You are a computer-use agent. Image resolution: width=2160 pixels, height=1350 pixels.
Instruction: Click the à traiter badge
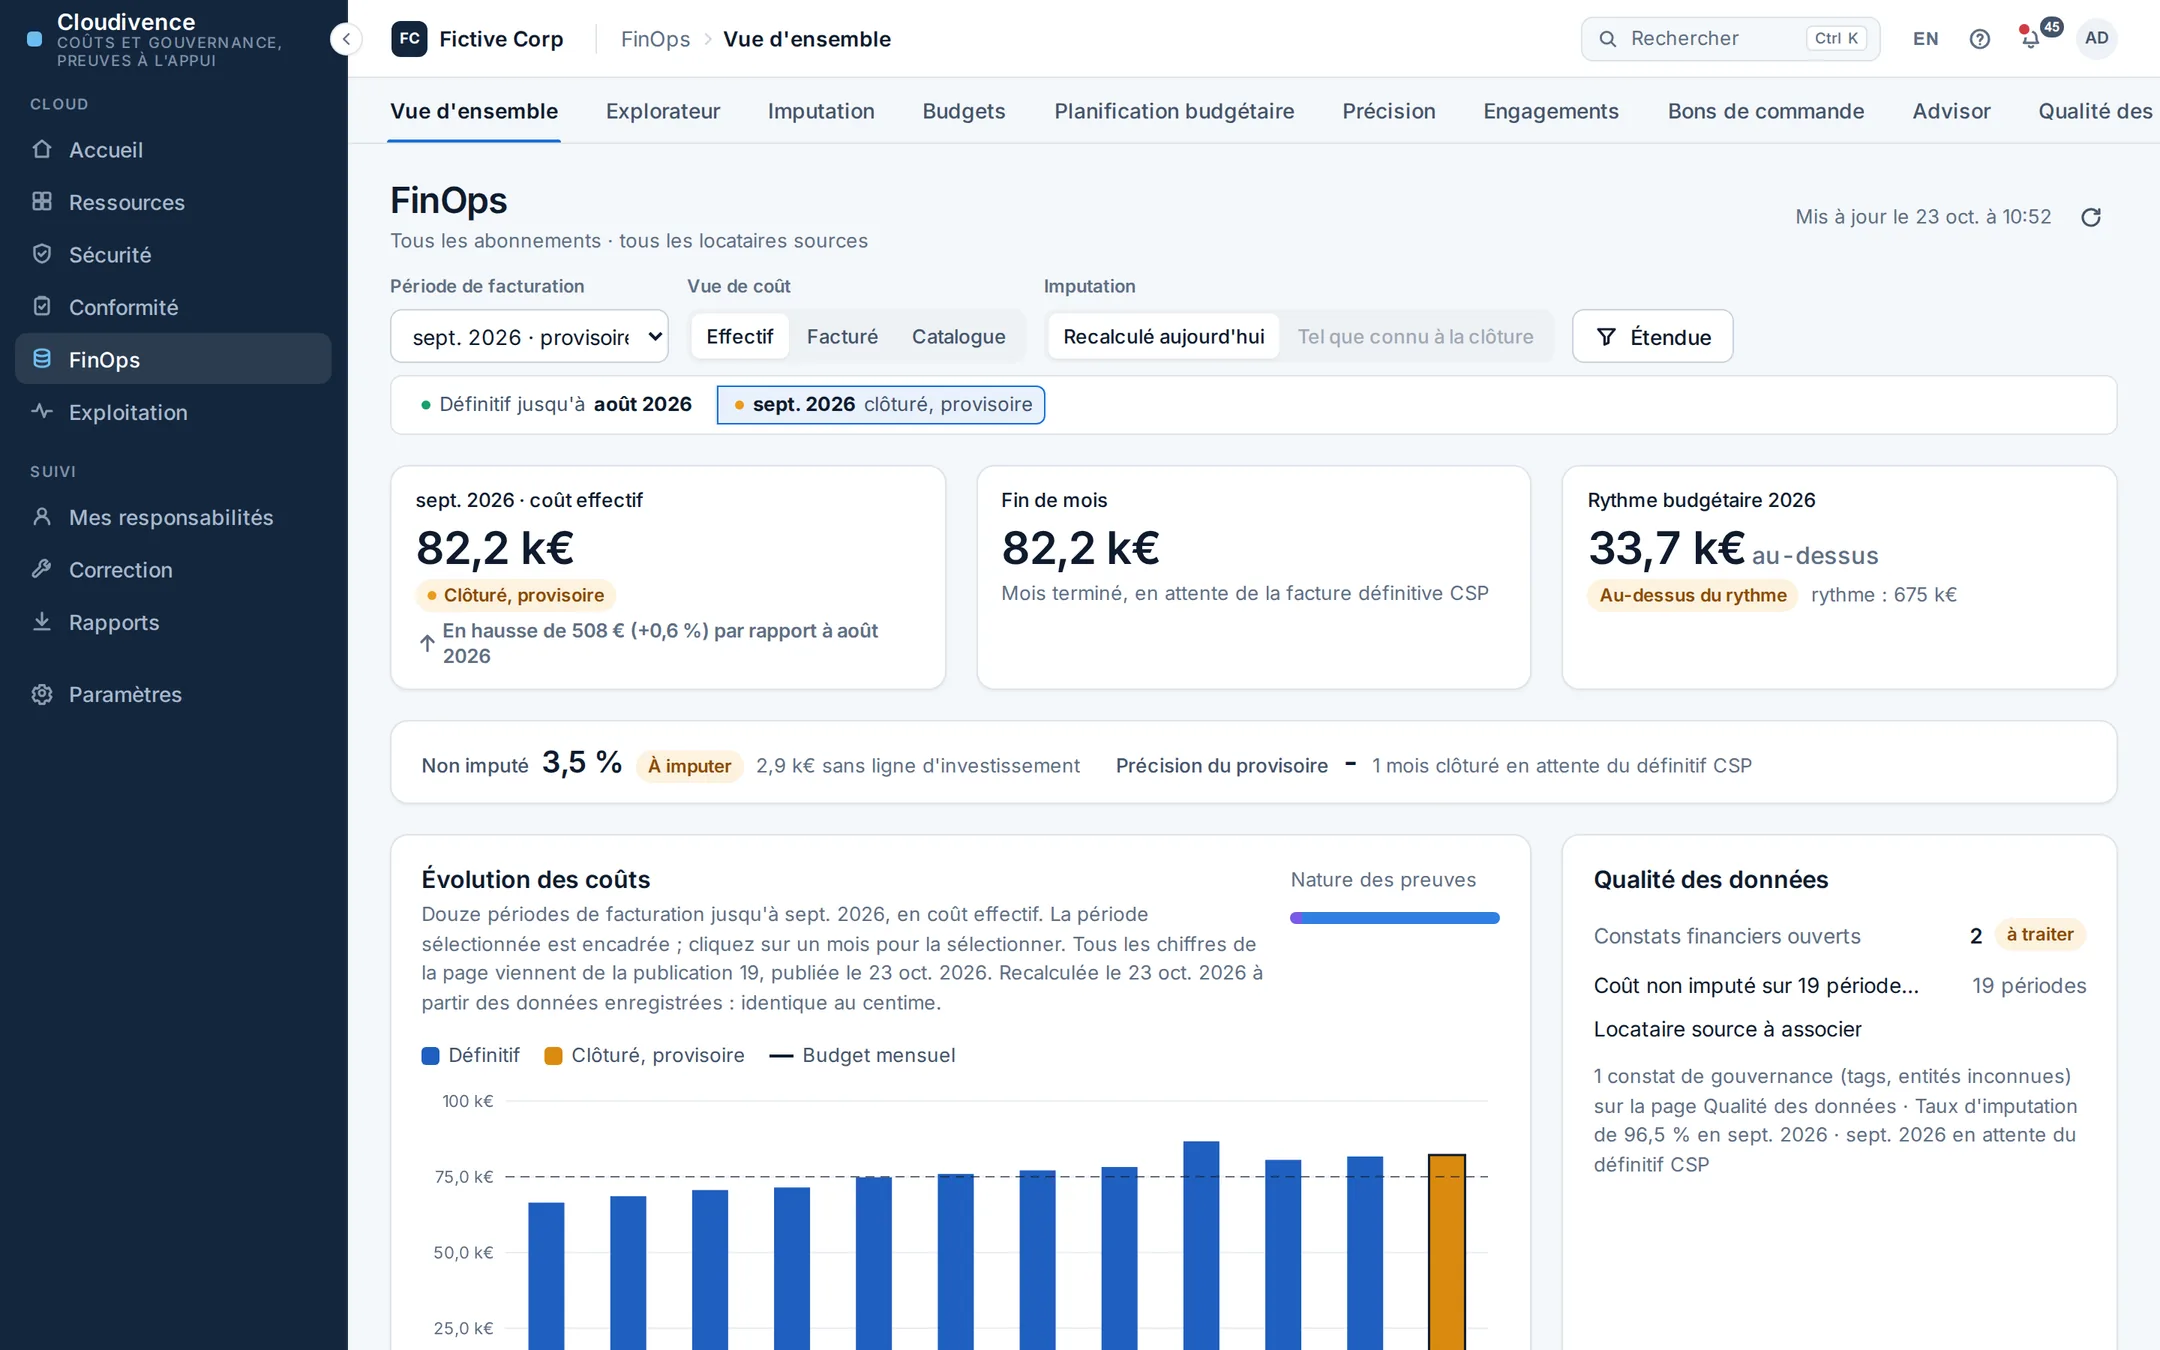click(x=2040, y=935)
